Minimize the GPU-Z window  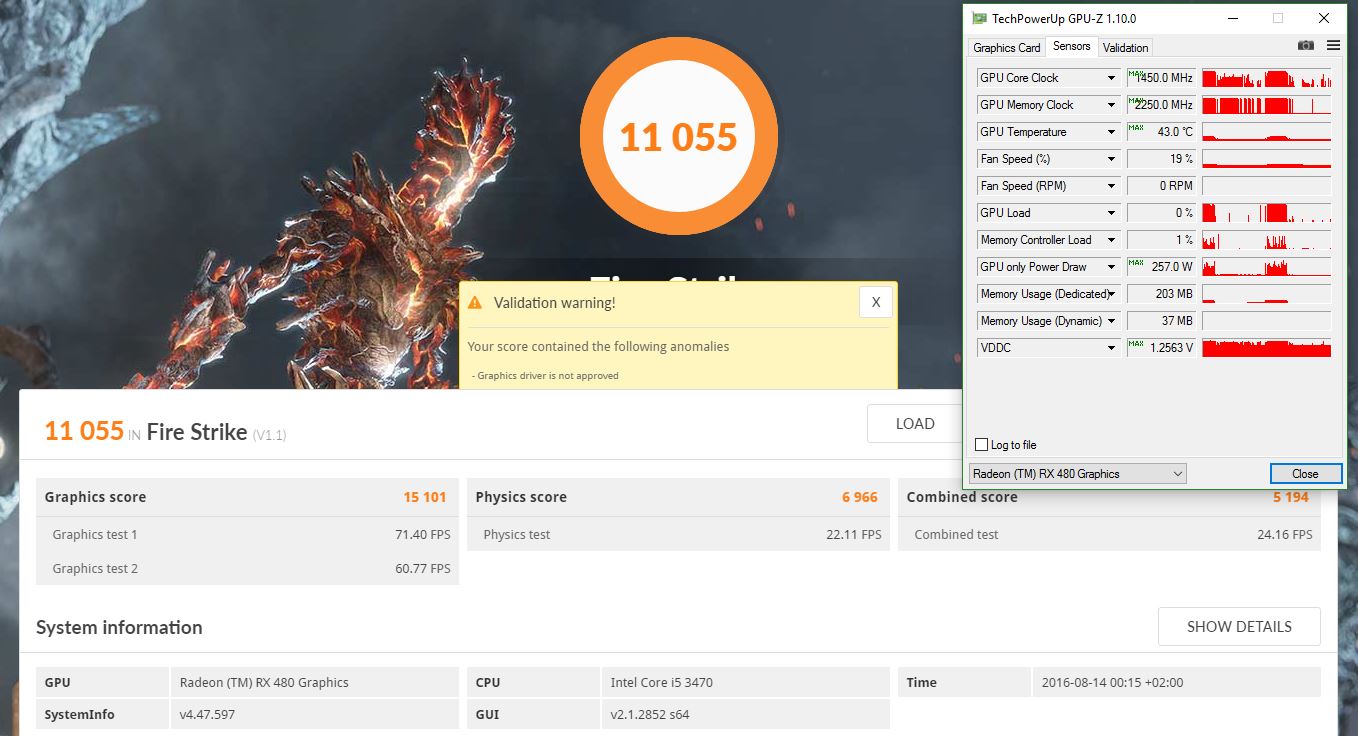click(1232, 18)
